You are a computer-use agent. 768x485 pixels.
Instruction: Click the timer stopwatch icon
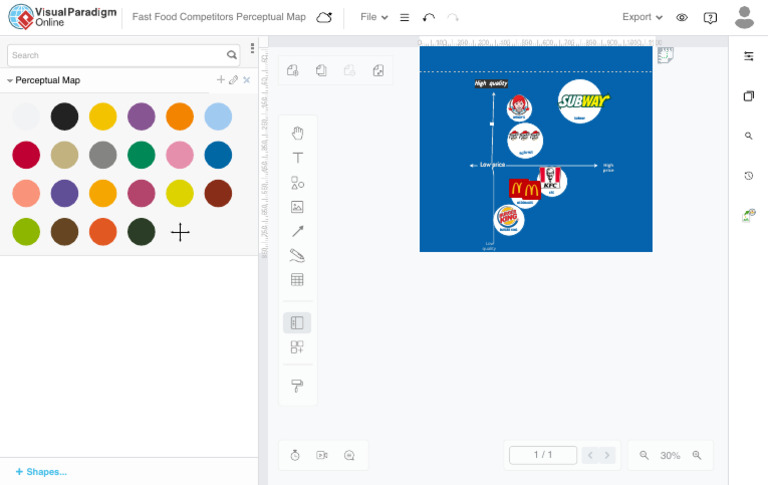(295, 456)
